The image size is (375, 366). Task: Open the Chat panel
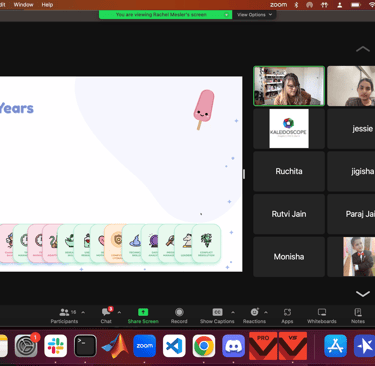click(106, 316)
